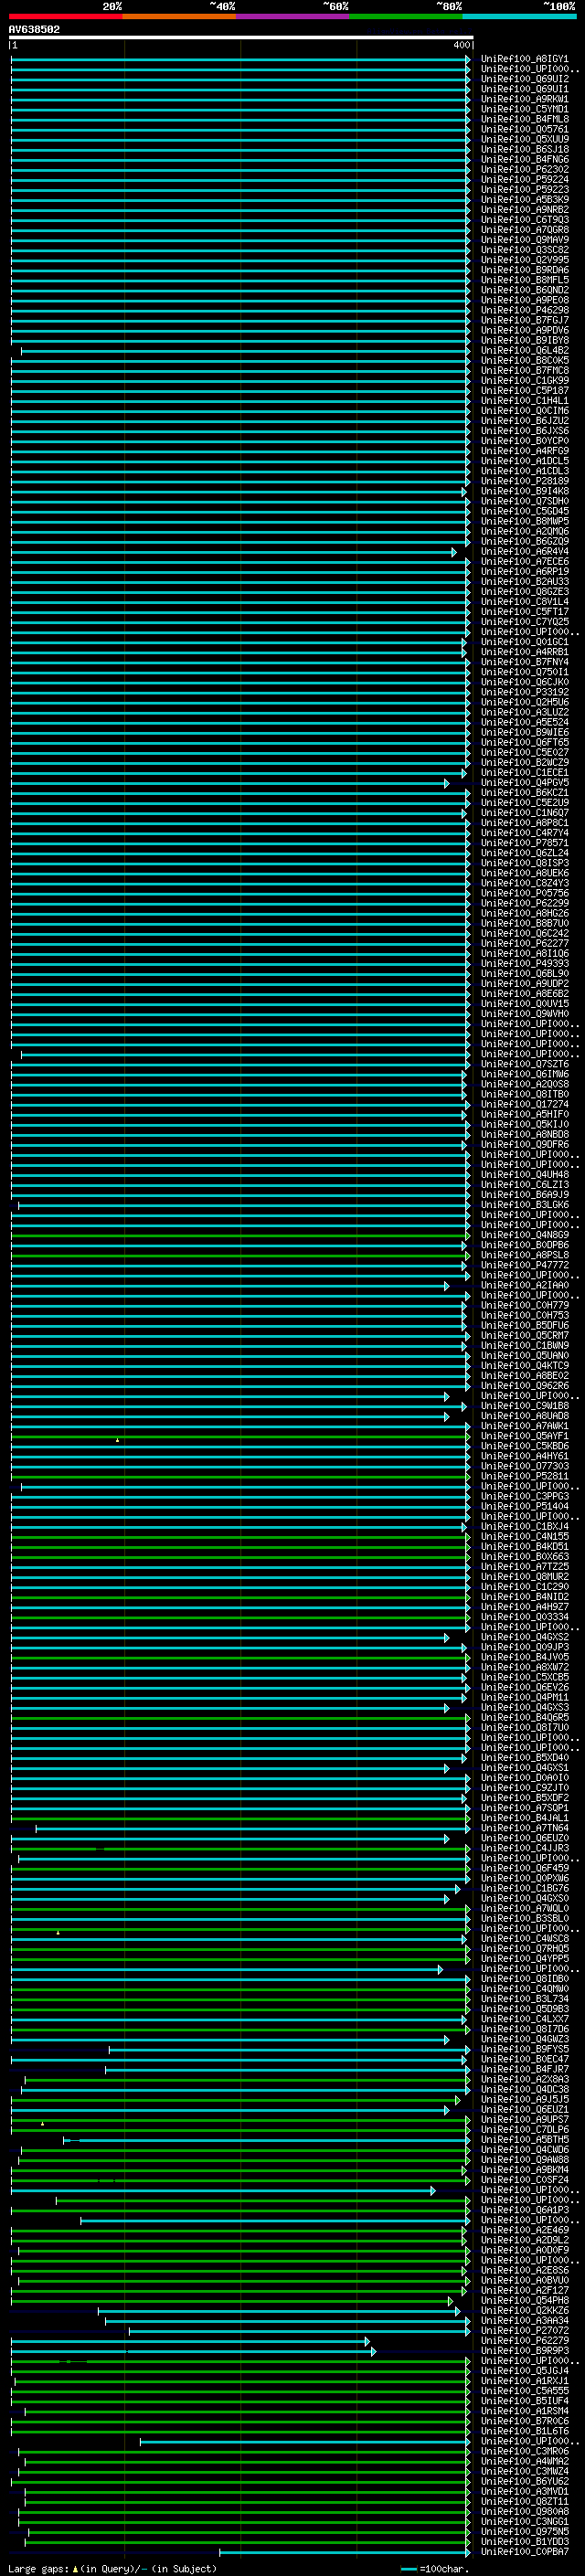
Task: Select hit label UniRef100_Q2V995
Action: pos(524,260)
